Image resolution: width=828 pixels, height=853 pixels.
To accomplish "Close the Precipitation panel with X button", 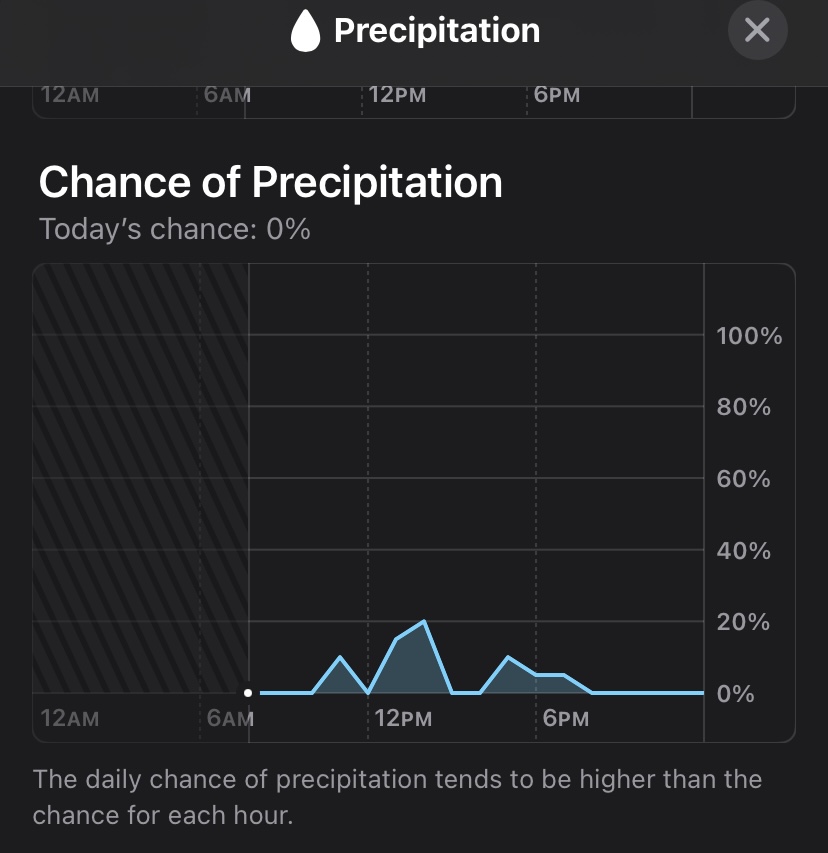I will pyautogui.click(x=757, y=30).
